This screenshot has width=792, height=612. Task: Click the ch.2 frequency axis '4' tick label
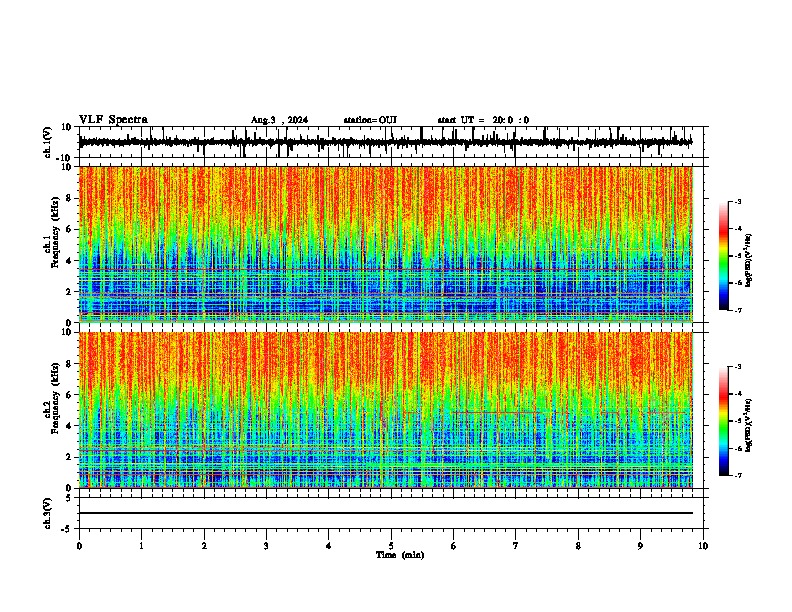pos(69,426)
